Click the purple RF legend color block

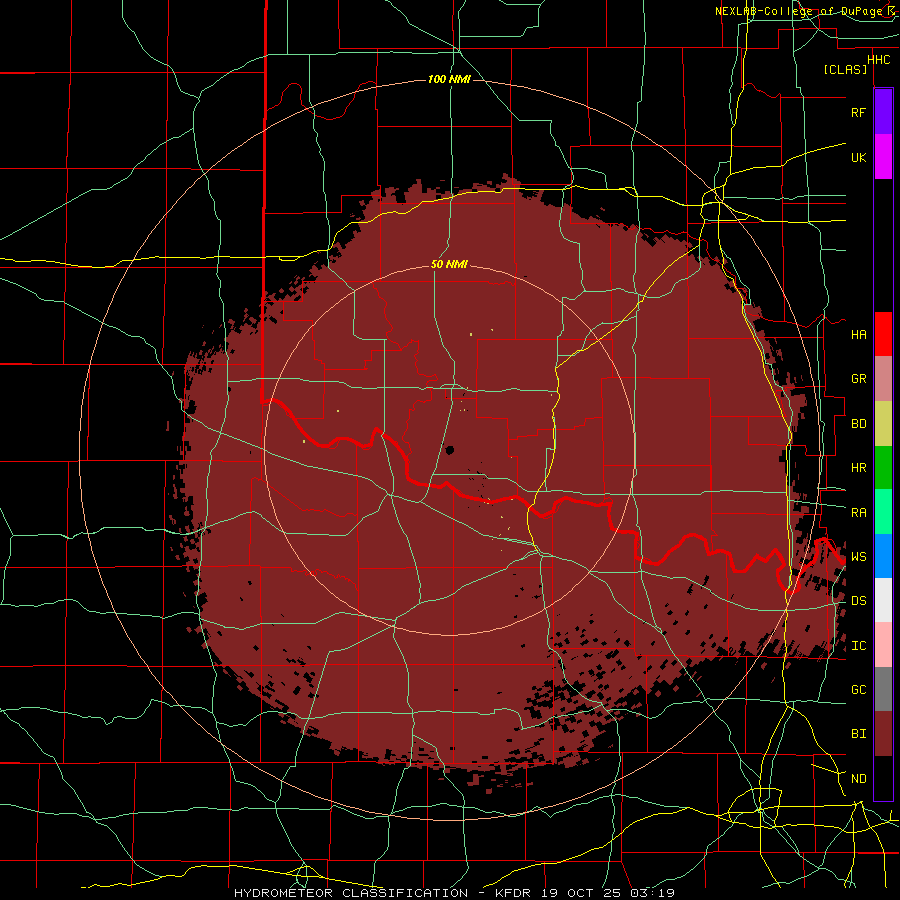point(883,112)
